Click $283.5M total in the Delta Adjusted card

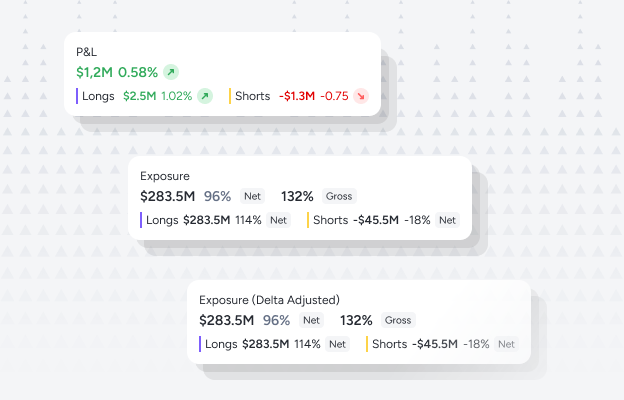(x=226, y=320)
